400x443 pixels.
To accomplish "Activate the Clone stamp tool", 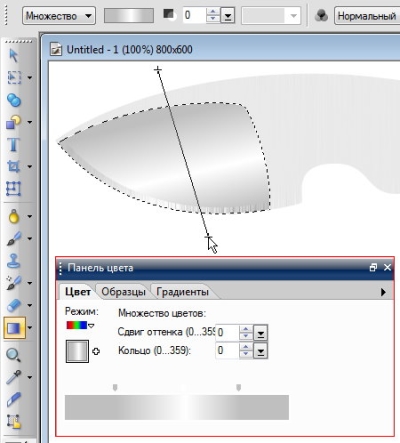I will pos(13,261).
